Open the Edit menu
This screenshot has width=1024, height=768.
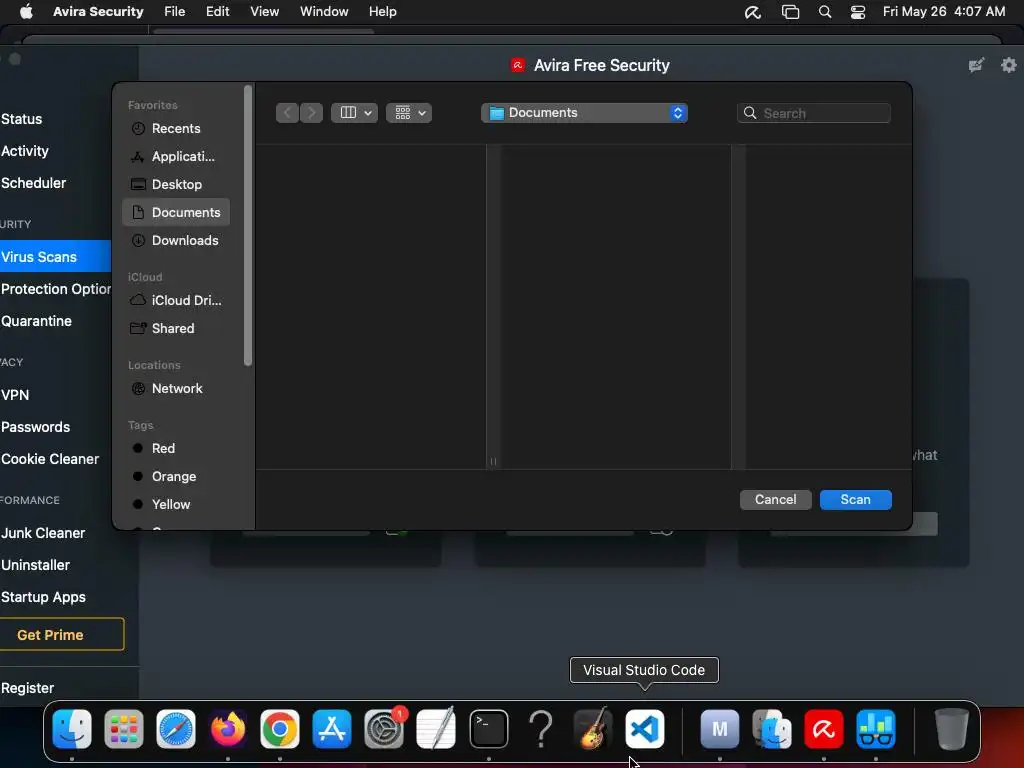[x=217, y=12]
